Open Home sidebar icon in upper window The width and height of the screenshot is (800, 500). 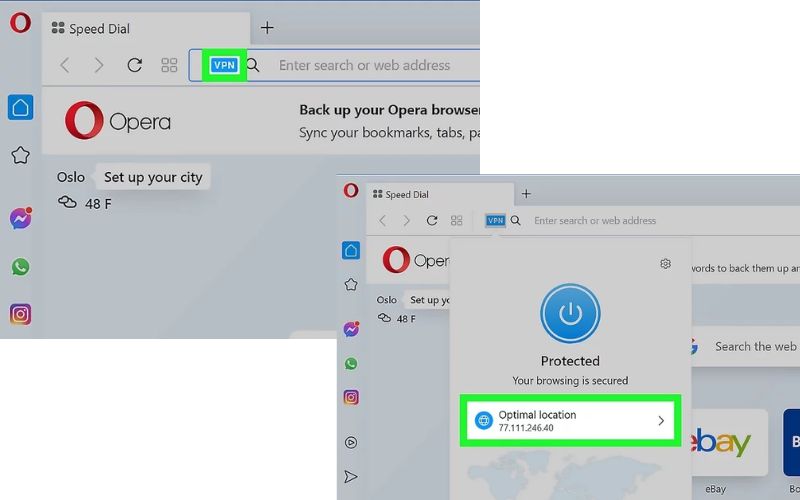tap(20, 107)
